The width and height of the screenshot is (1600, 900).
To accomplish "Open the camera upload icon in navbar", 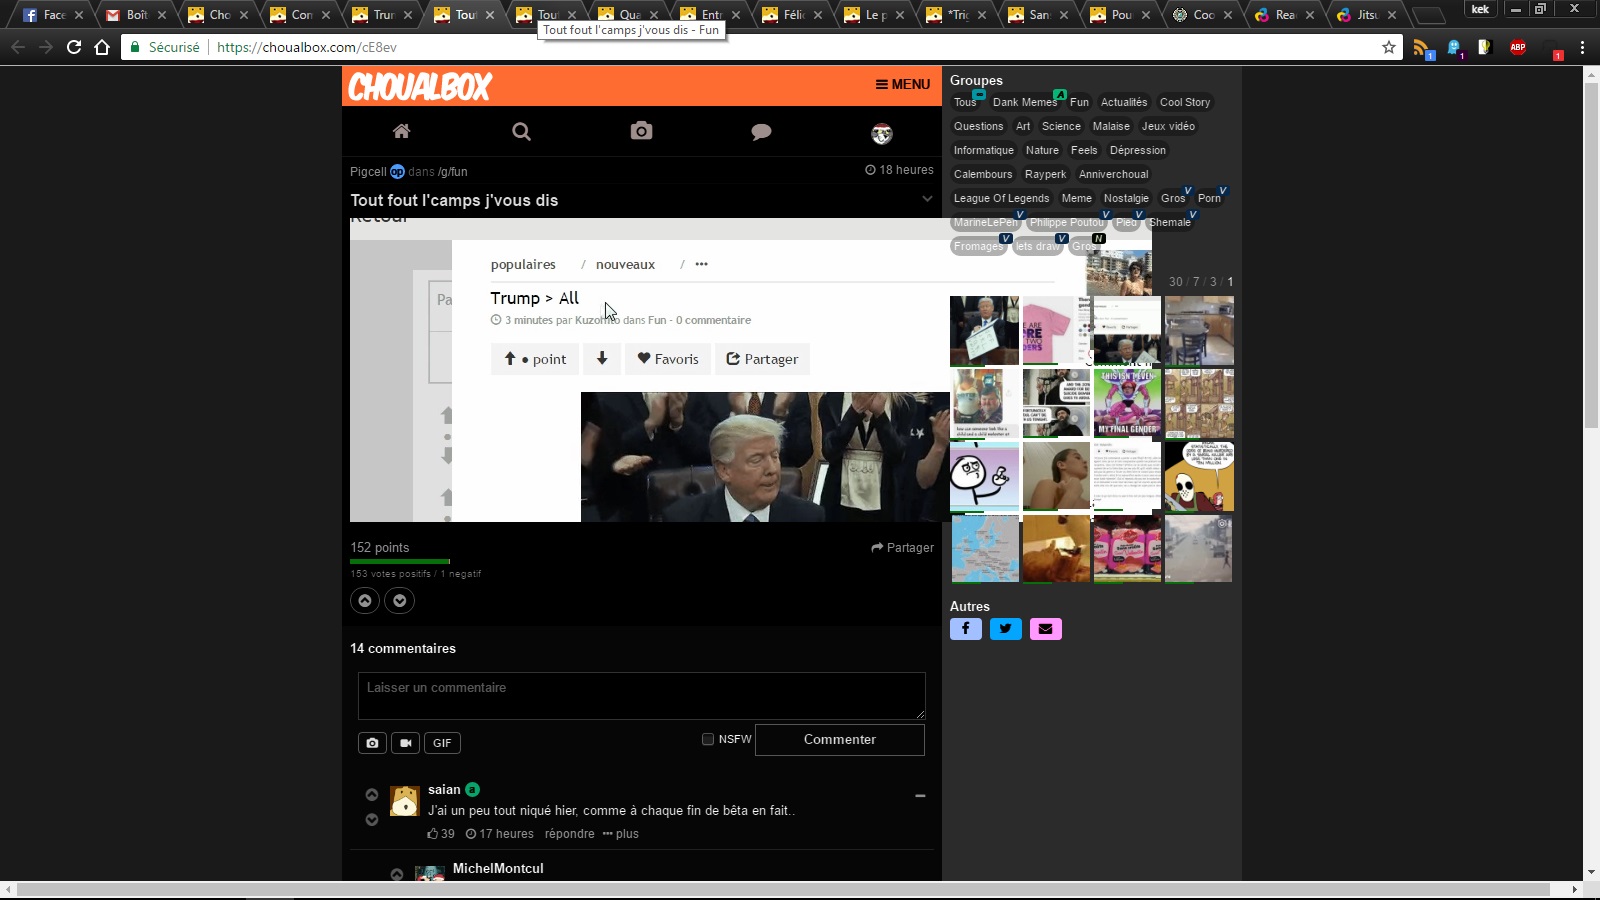I will tap(641, 131).
